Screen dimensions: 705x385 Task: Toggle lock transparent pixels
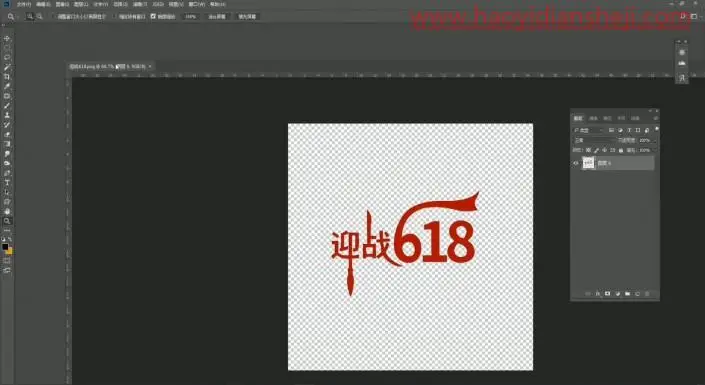588,150
